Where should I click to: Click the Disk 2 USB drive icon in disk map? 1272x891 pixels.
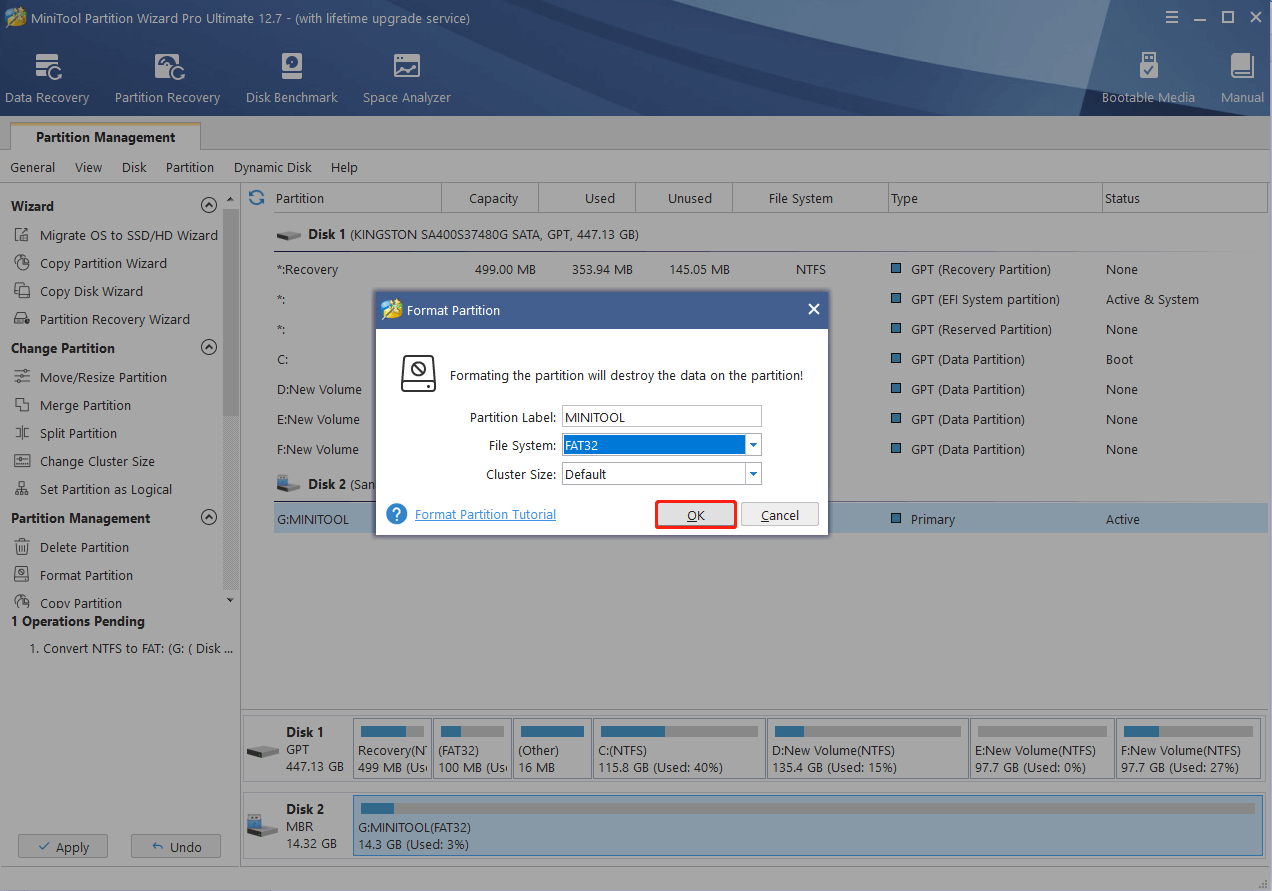click(x=262, y=825)
